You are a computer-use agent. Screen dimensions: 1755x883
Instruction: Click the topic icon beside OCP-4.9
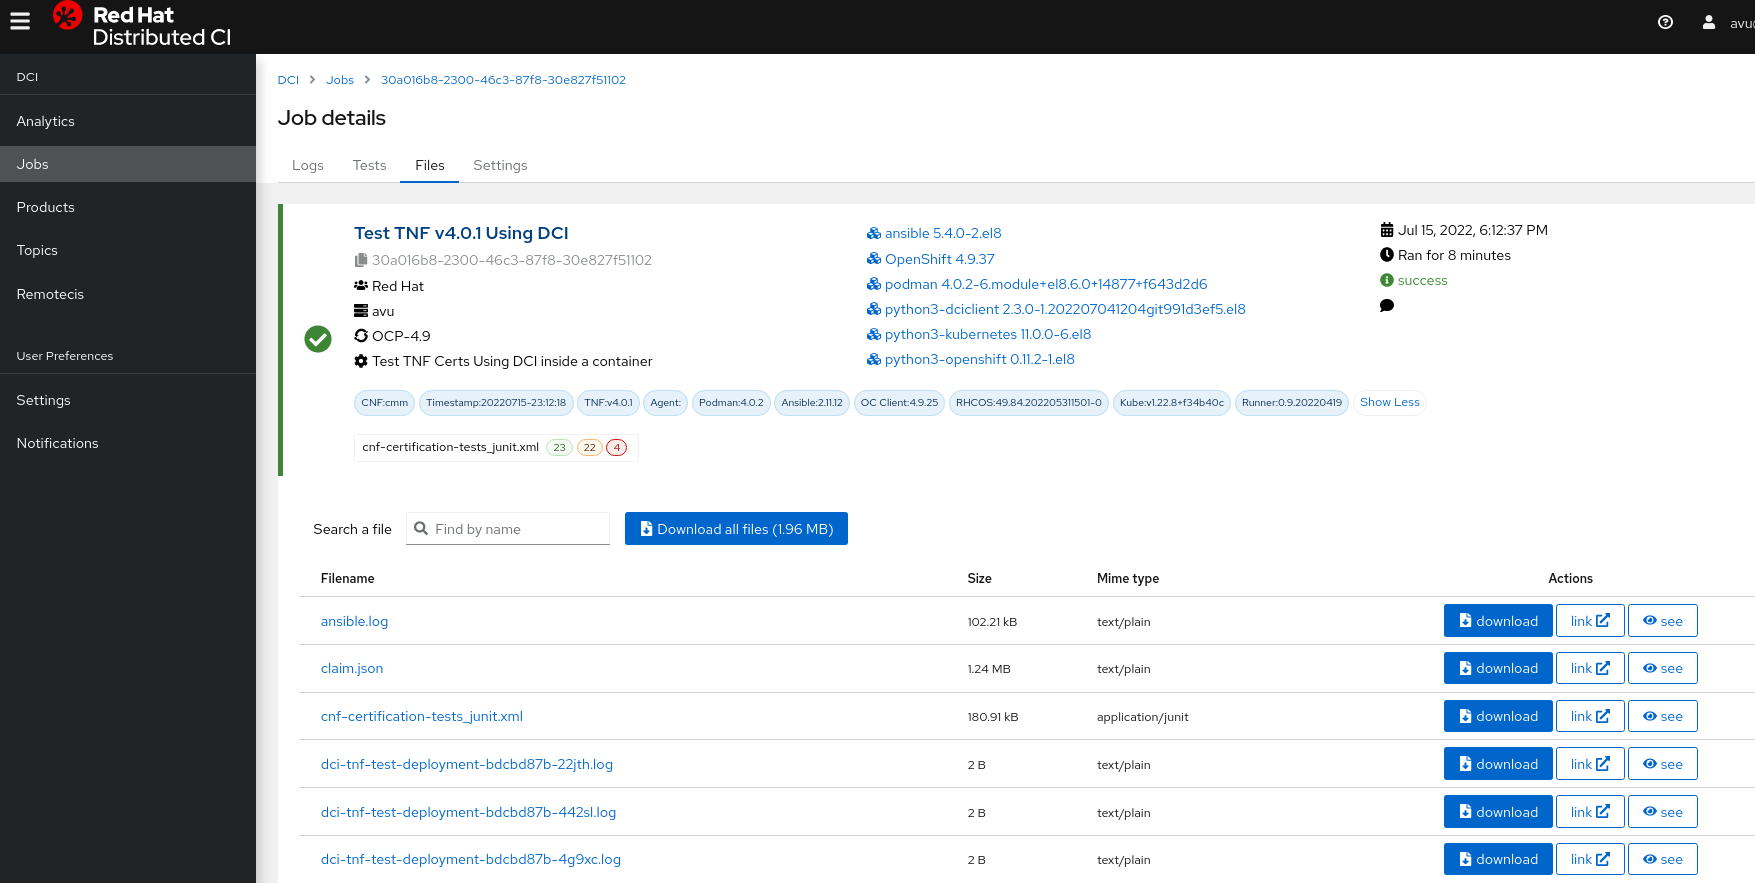pos(361,336)
